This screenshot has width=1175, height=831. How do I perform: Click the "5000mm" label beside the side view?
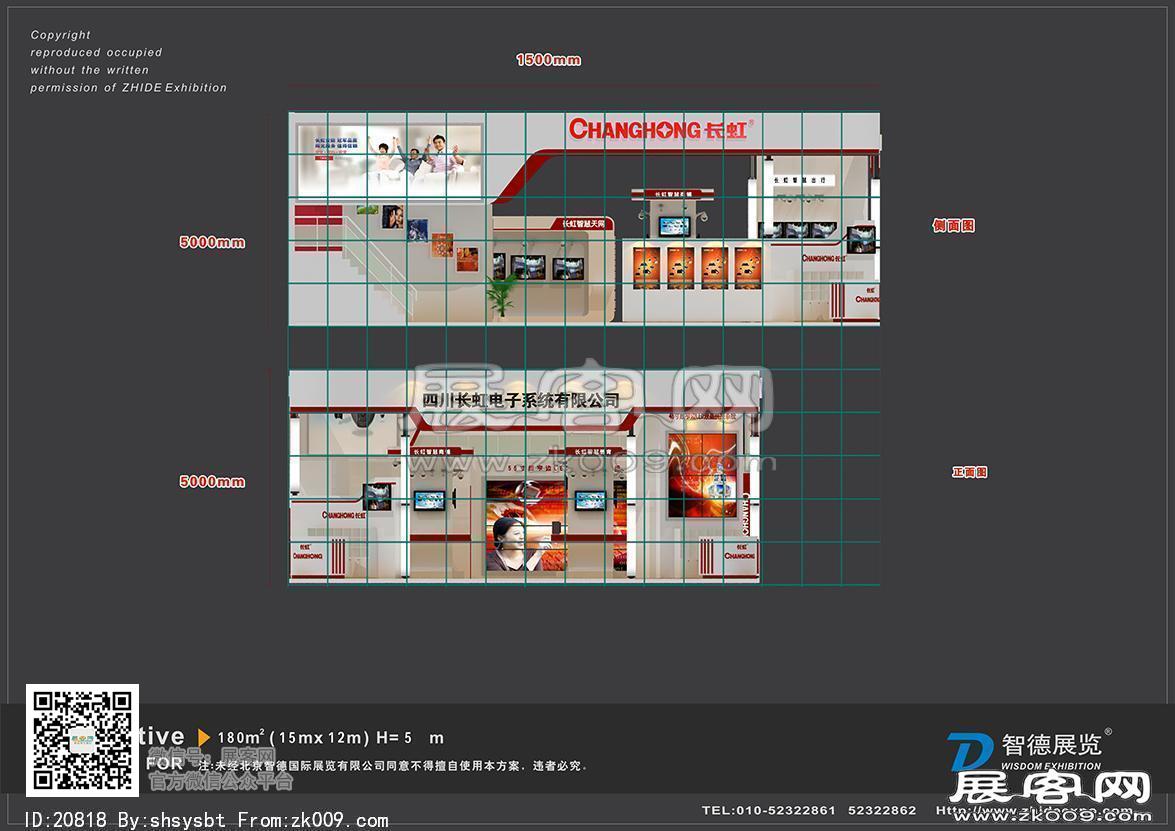[212, 242]
